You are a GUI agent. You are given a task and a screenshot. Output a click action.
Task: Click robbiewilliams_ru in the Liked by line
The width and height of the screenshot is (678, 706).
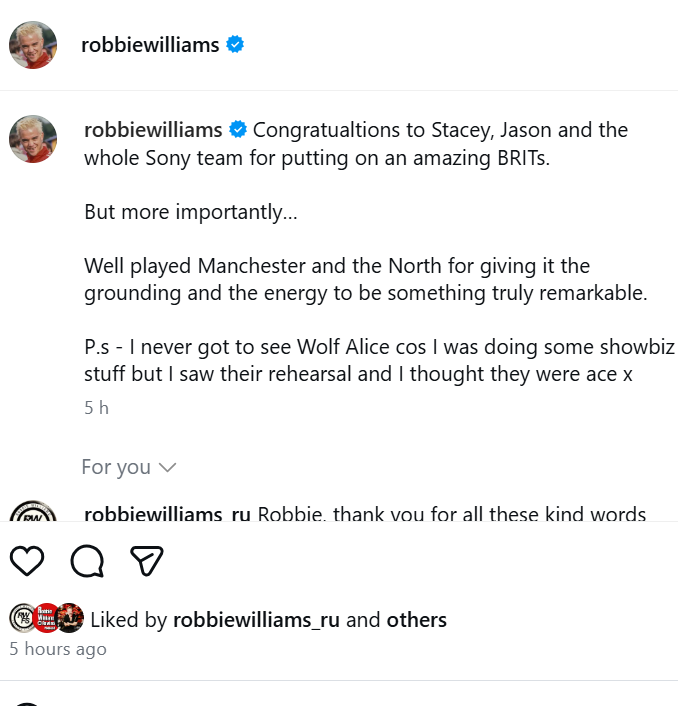256,620
